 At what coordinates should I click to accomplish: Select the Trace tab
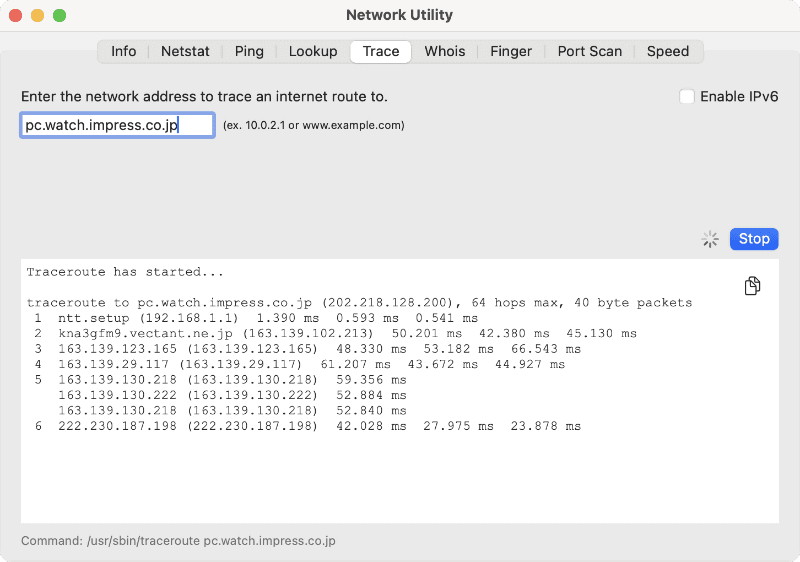381,52
